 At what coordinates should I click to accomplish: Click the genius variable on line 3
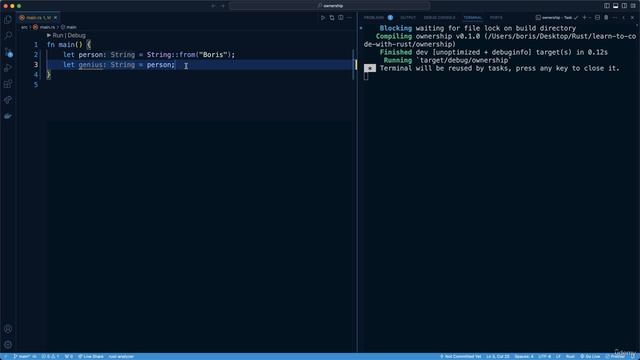coord(91,64)
